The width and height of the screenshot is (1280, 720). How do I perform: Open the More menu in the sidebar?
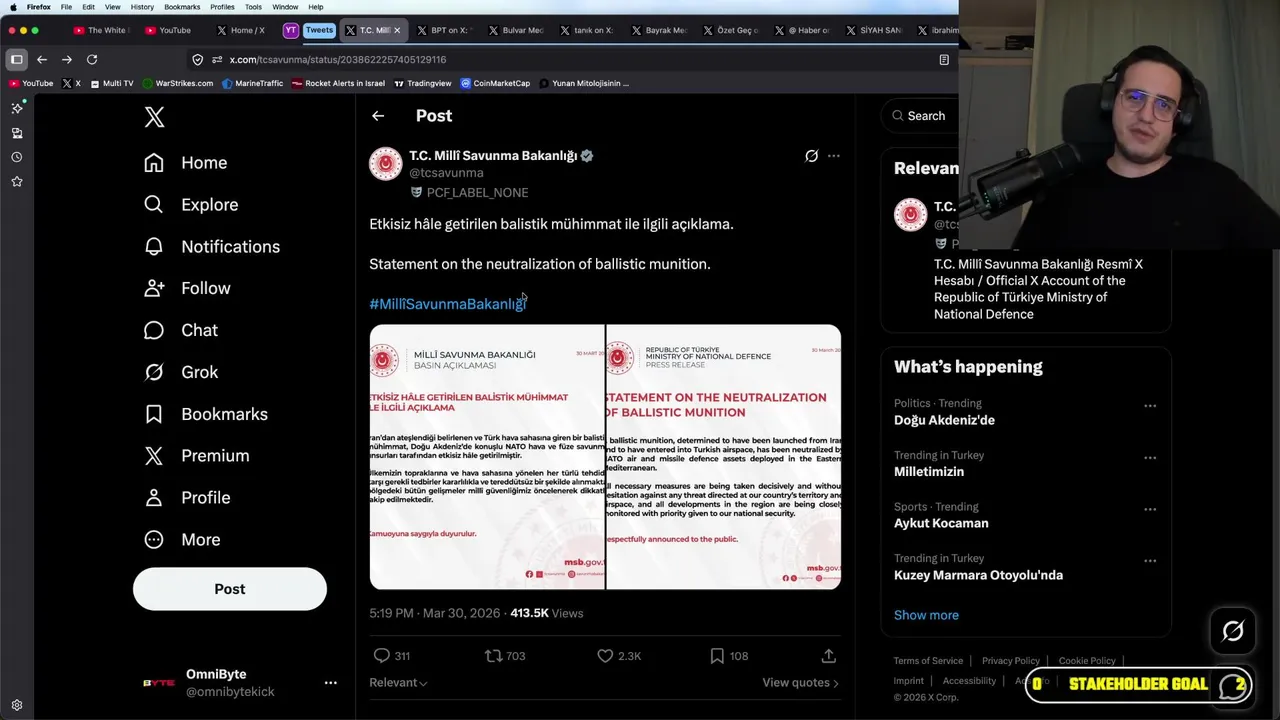tap(182, 540)
